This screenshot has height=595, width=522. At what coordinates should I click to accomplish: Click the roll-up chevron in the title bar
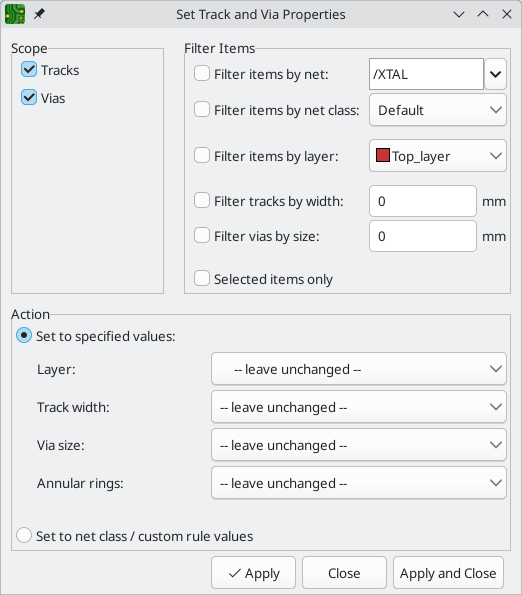(483, 14)
